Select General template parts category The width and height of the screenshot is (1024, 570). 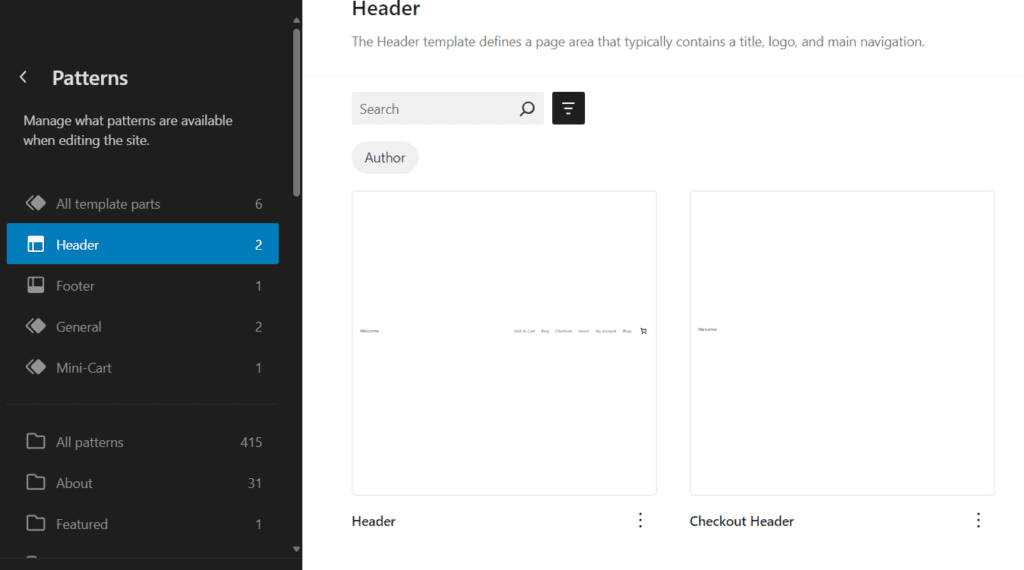tap(143, 326)
